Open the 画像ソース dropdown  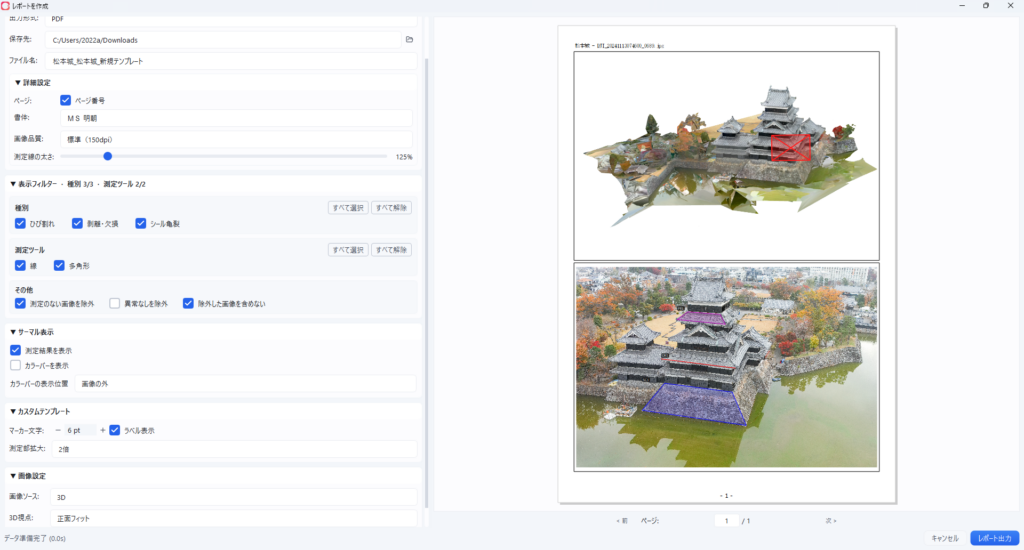coord(234,497)
